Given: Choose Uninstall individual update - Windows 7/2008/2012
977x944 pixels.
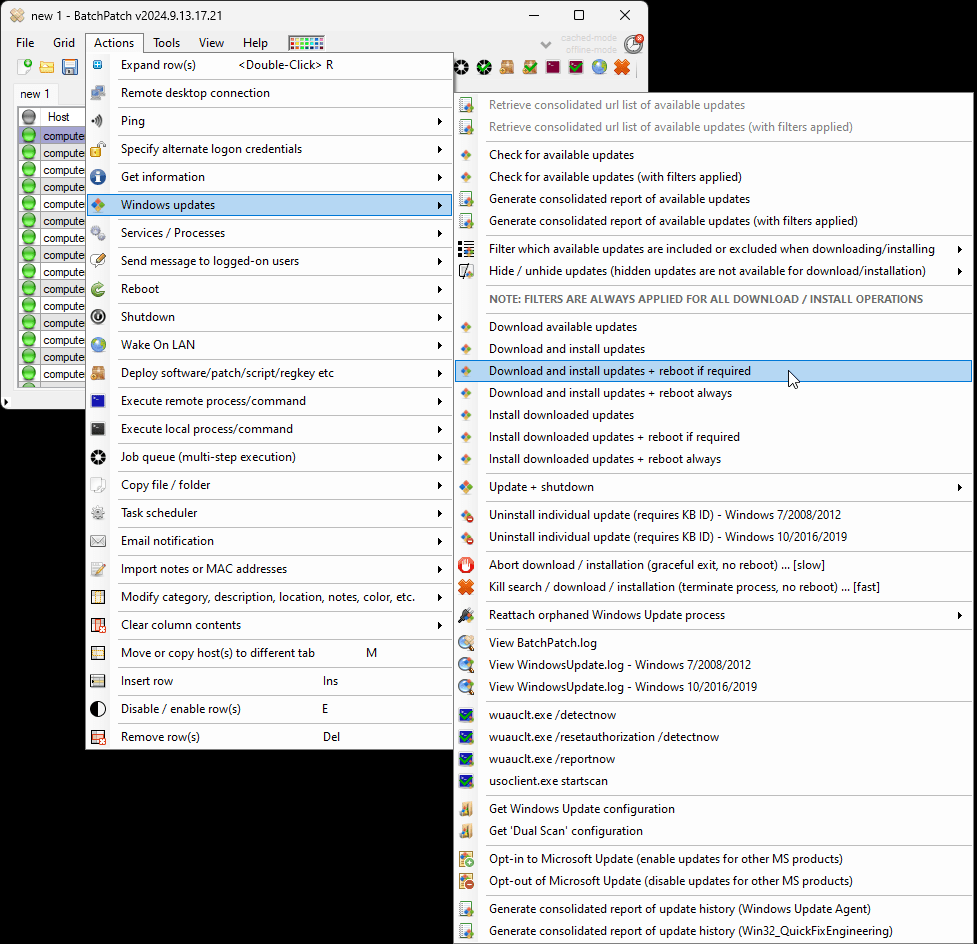Looking at the screenshot, I should point(665,515).
